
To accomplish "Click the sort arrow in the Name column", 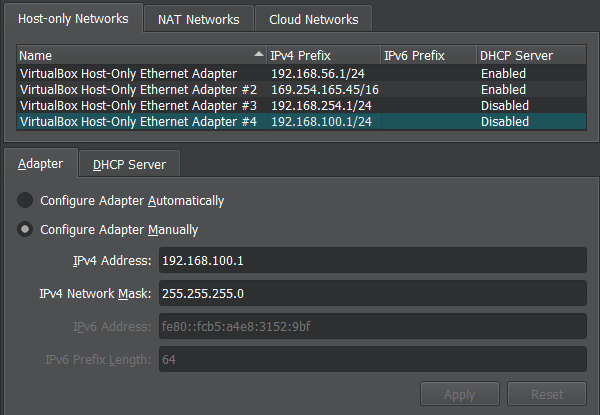I will (x=260, y=55).
